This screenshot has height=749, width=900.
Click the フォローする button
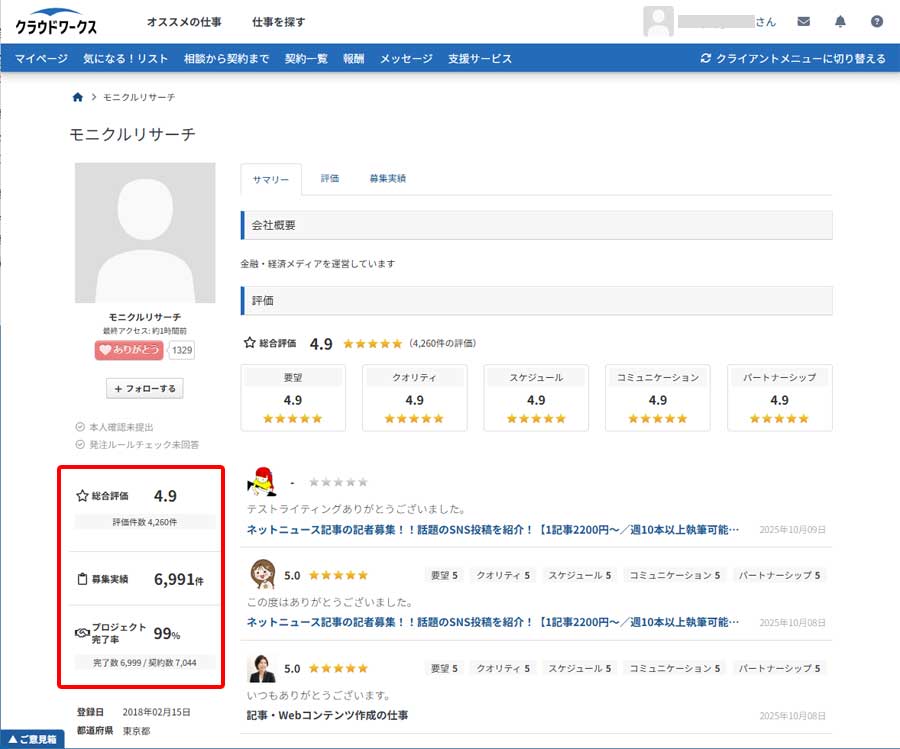coord(145,388)
